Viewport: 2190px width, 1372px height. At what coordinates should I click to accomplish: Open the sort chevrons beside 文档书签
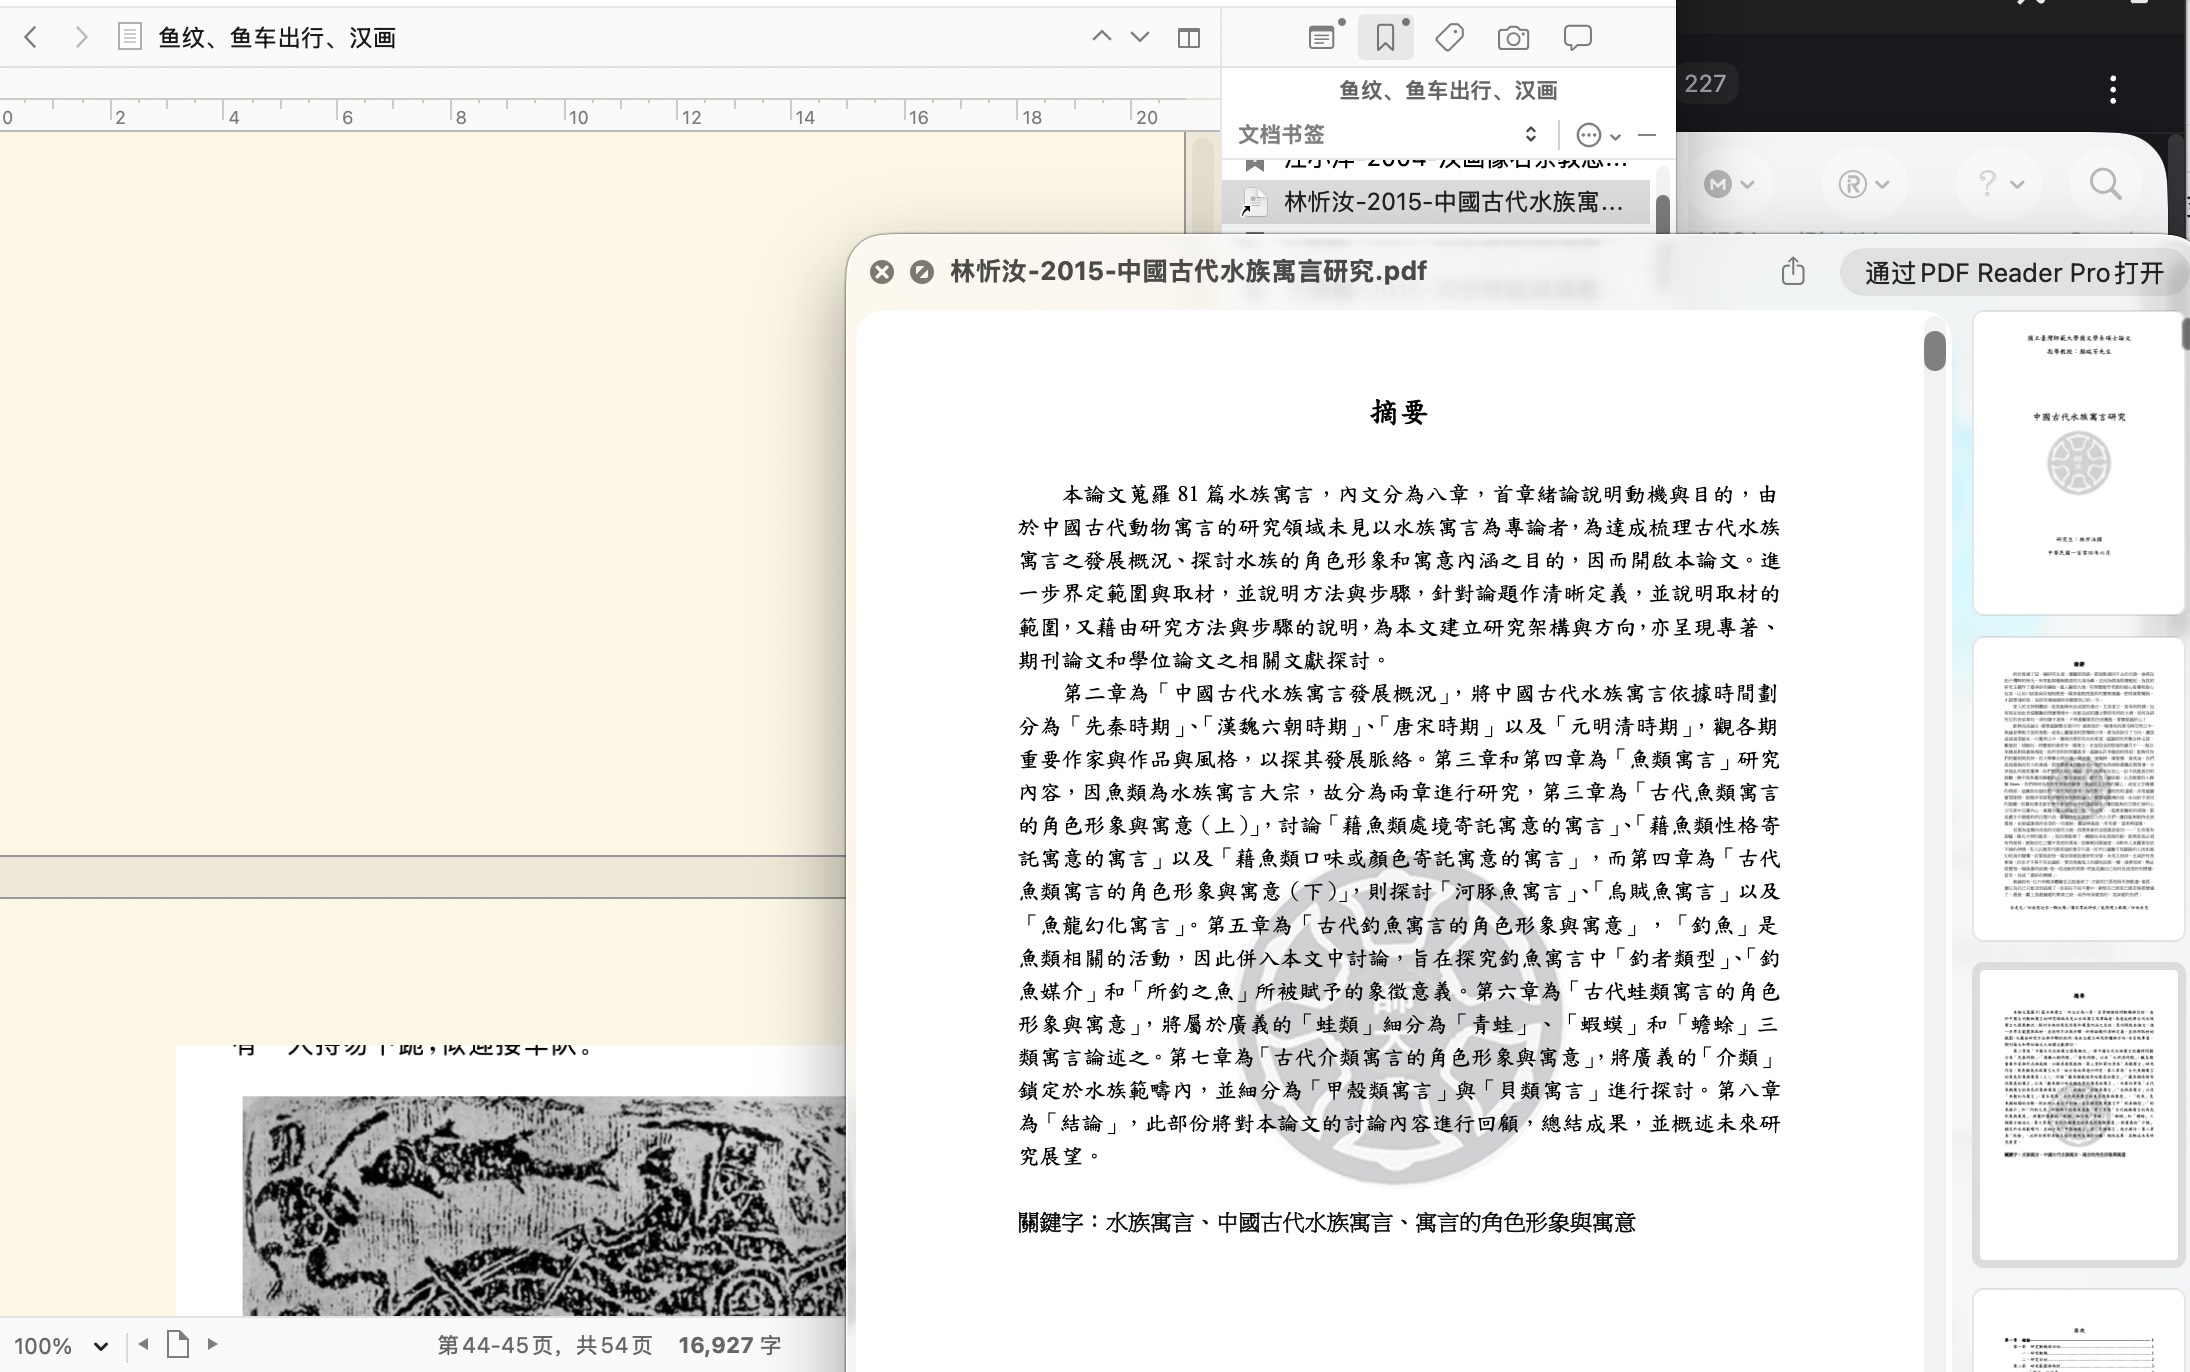tap(1529, 133)
